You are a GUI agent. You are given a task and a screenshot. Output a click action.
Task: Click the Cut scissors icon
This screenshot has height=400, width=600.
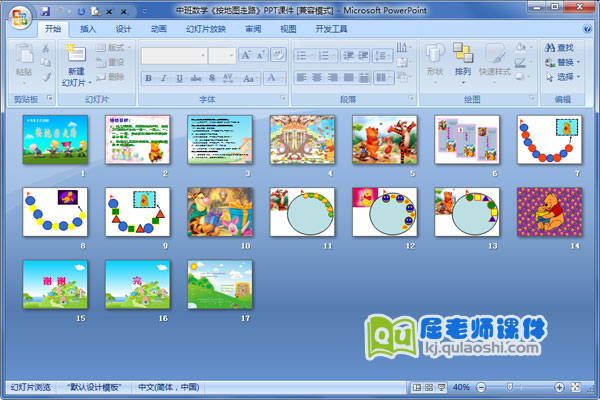(x=46, y=47)
